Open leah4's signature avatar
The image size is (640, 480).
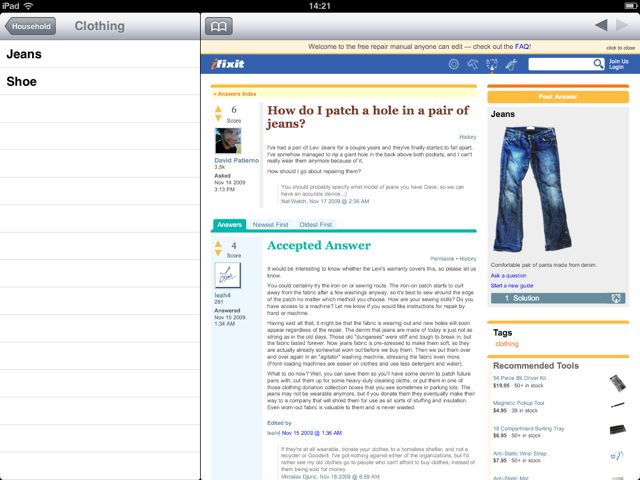point(228,276)
